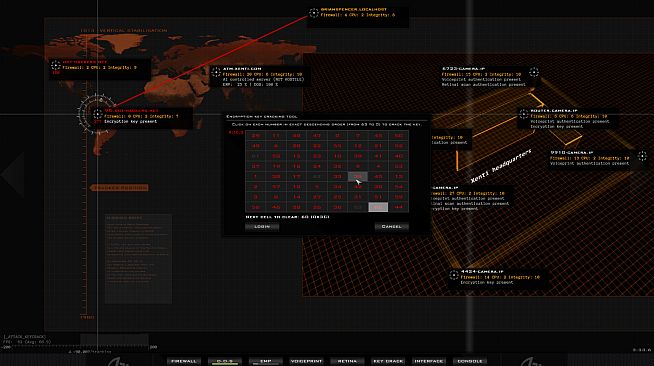Click the 'AI controlled server' text under atm.xenti.com

pyautogui.click(x=264, y=79)
